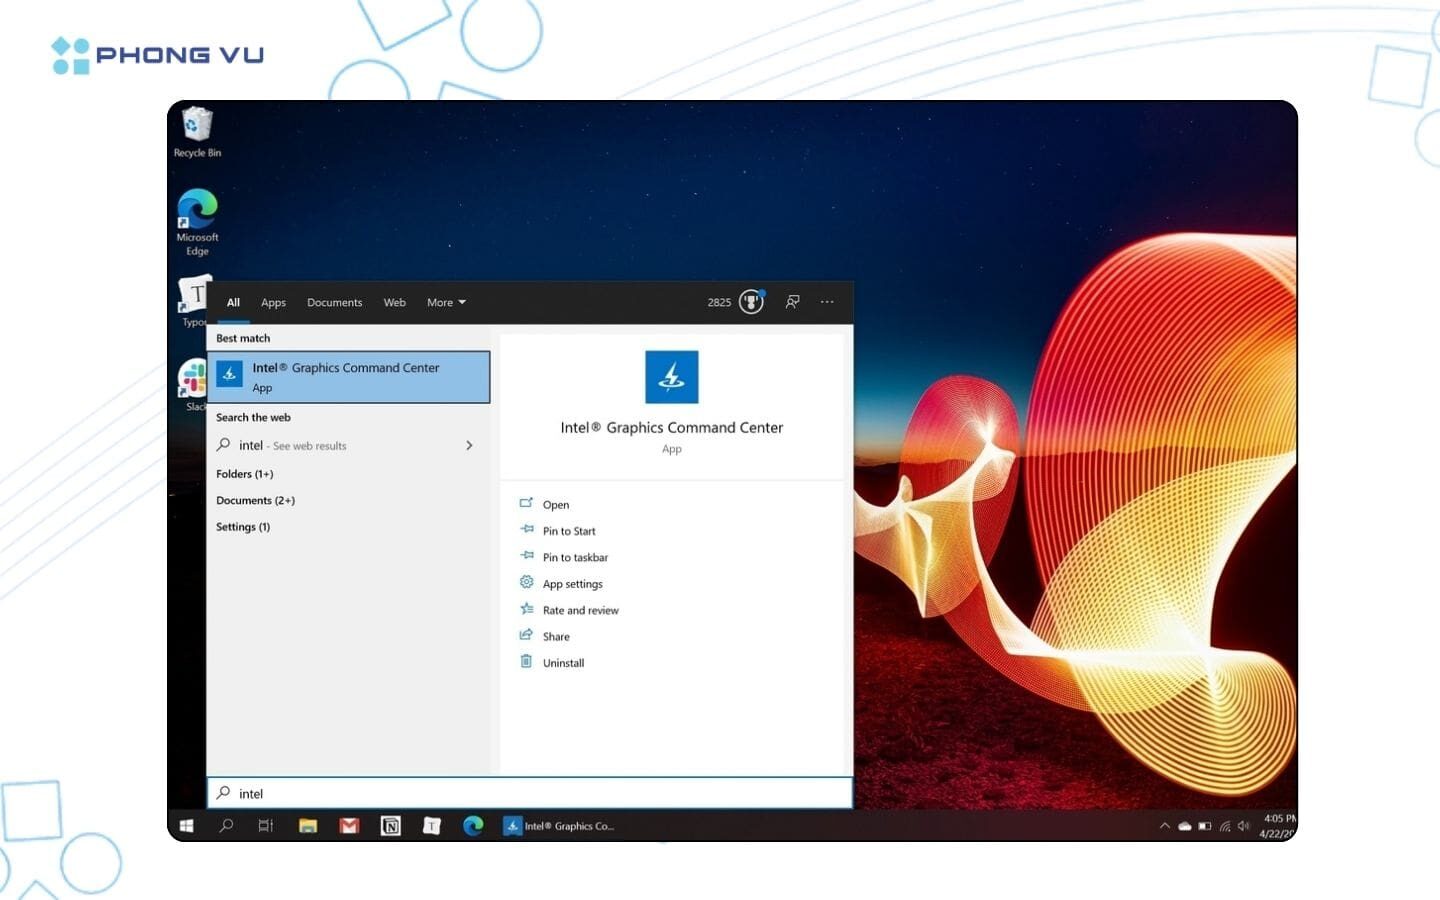Expand web results chevron arrow
The image size is (1440, 900).
coord(469,446)
